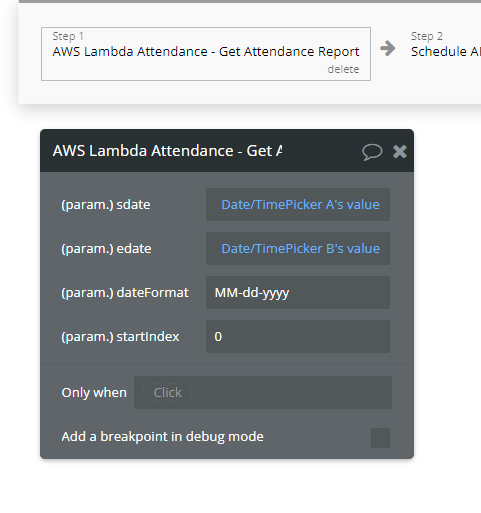This screenshot has height=513, width=481.
Task: Open the comment bubble icon in panel header
Action: pyautogui.click(x=372, y=152)
